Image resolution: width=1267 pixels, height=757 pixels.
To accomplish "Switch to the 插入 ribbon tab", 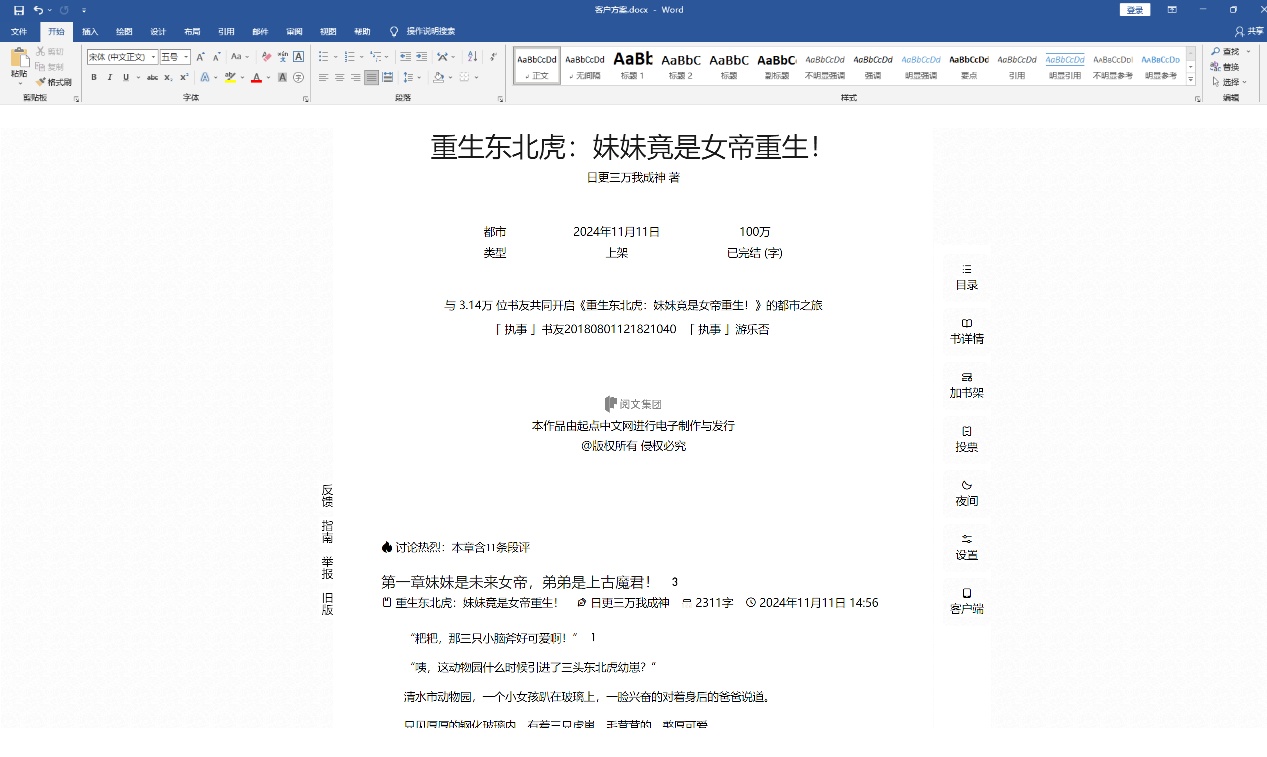I will coord(89,31).
